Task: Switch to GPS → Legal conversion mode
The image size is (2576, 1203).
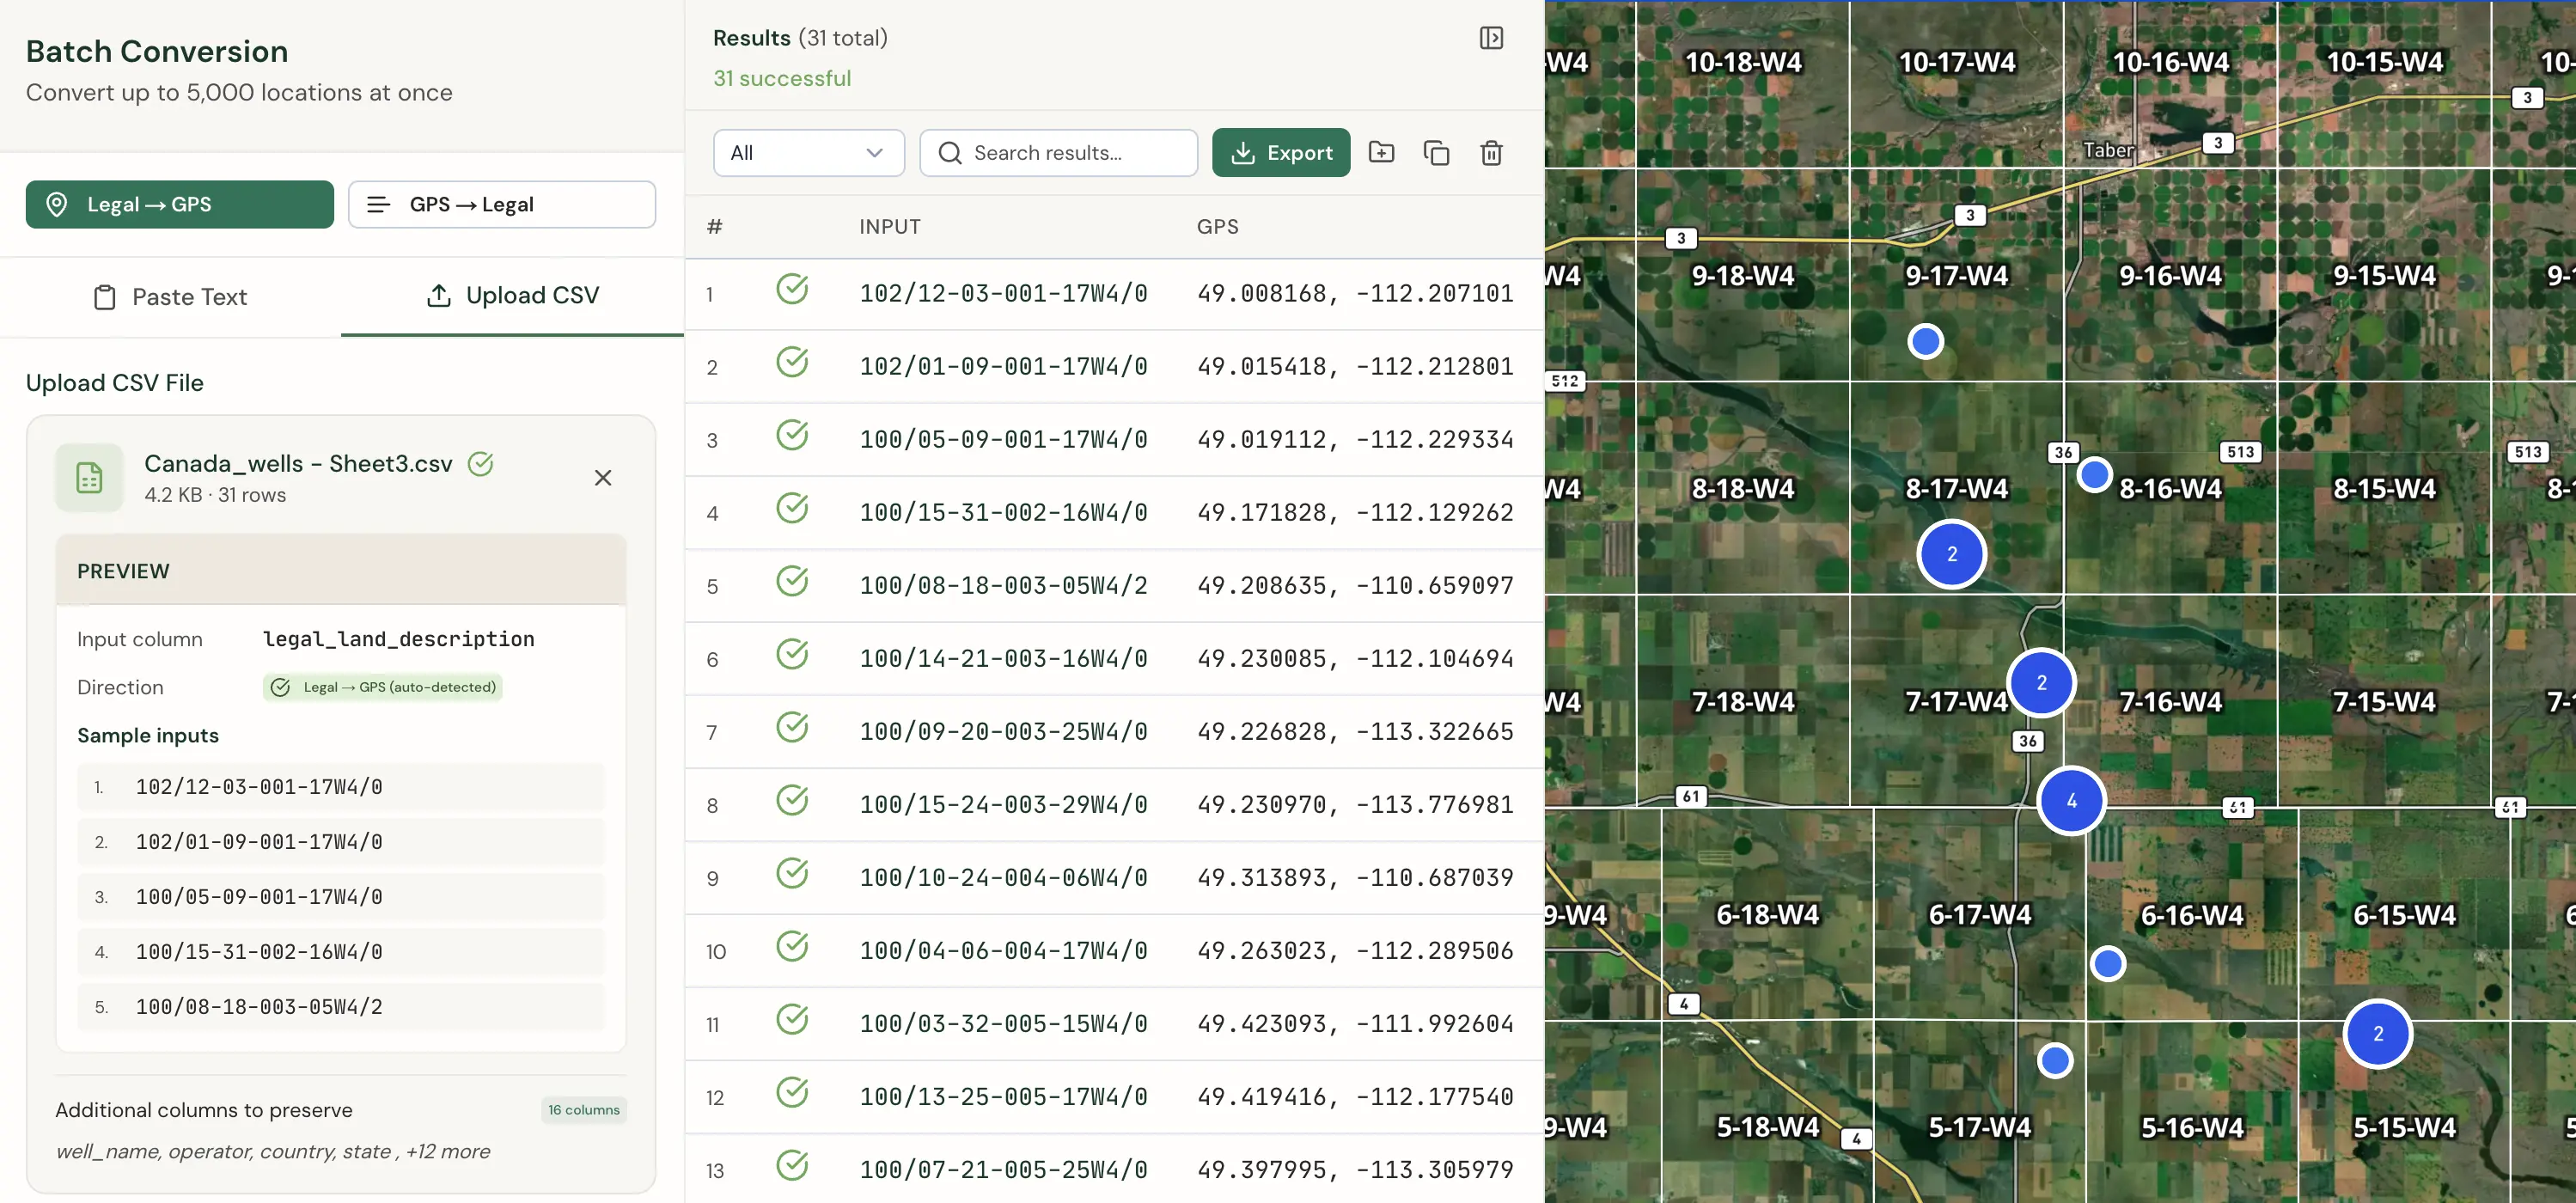Action: [502, 204]
